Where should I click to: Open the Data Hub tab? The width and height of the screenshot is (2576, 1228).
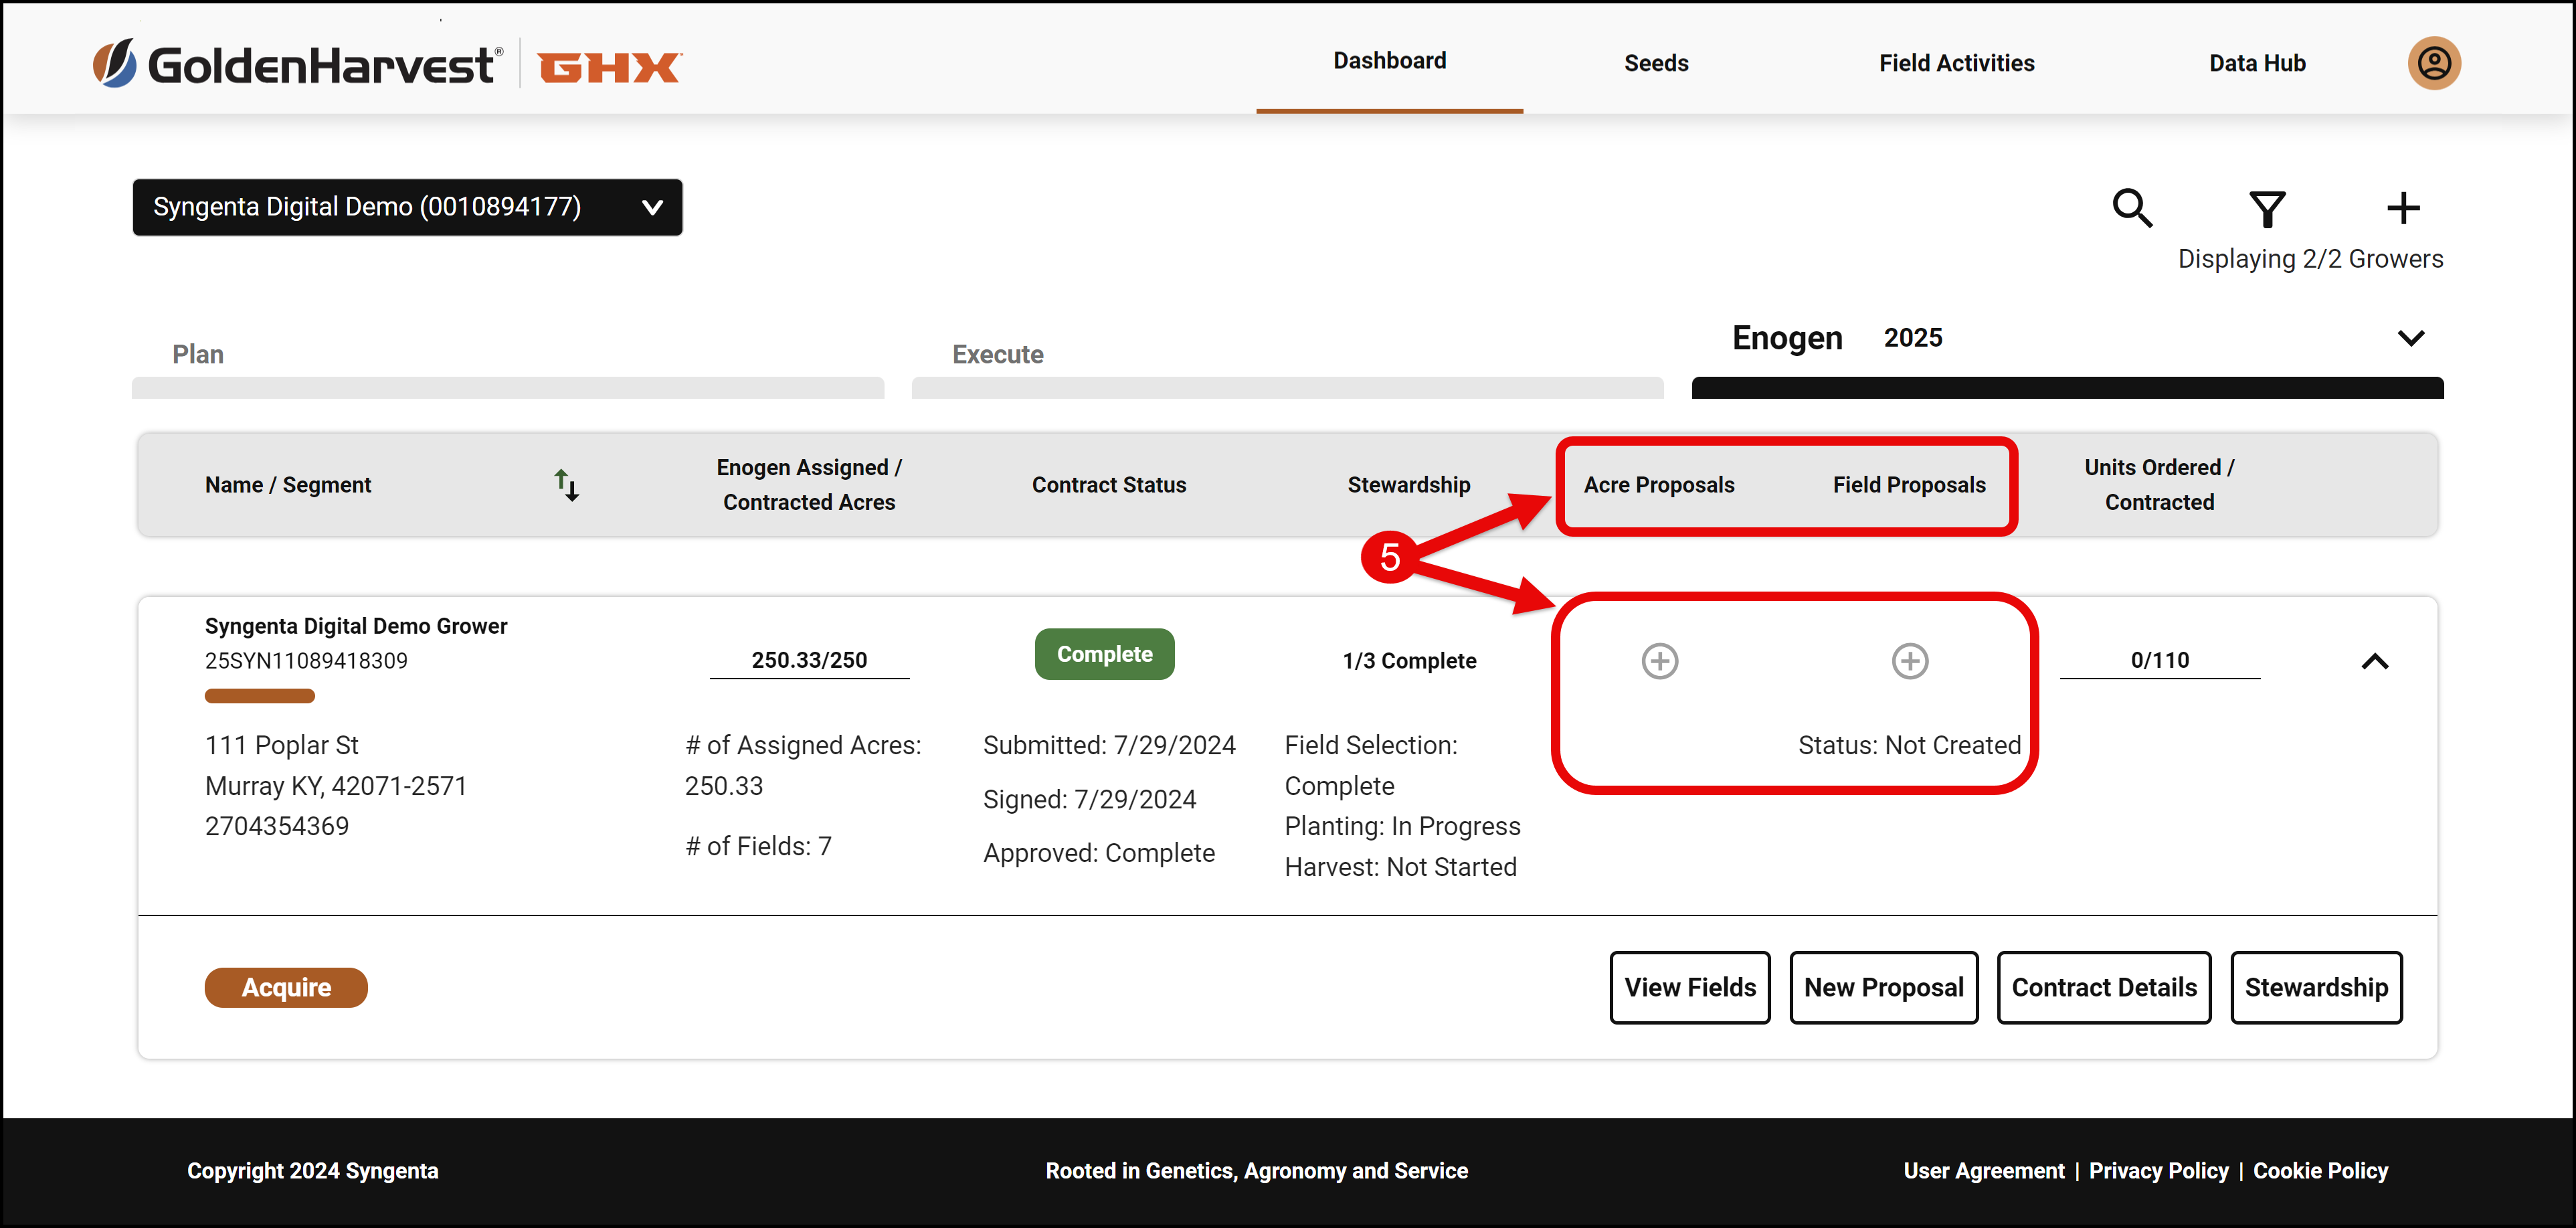2256,63
